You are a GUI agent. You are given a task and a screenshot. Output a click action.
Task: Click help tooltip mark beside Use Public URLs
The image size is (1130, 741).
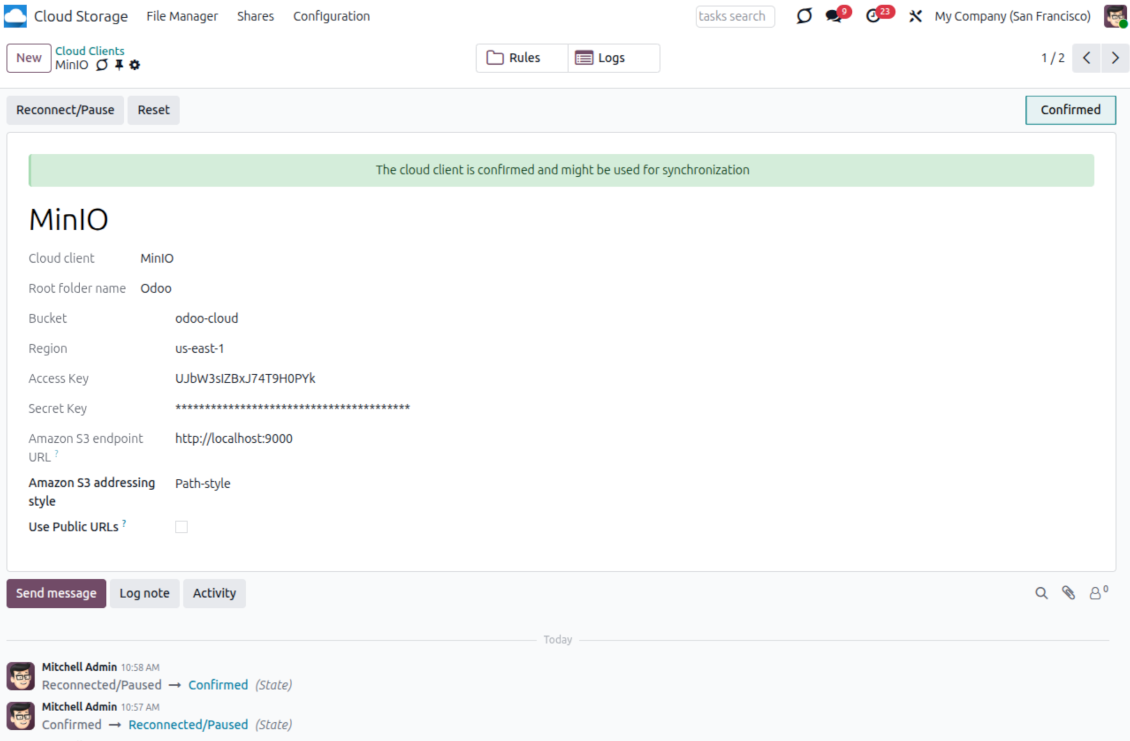[124, 524]
